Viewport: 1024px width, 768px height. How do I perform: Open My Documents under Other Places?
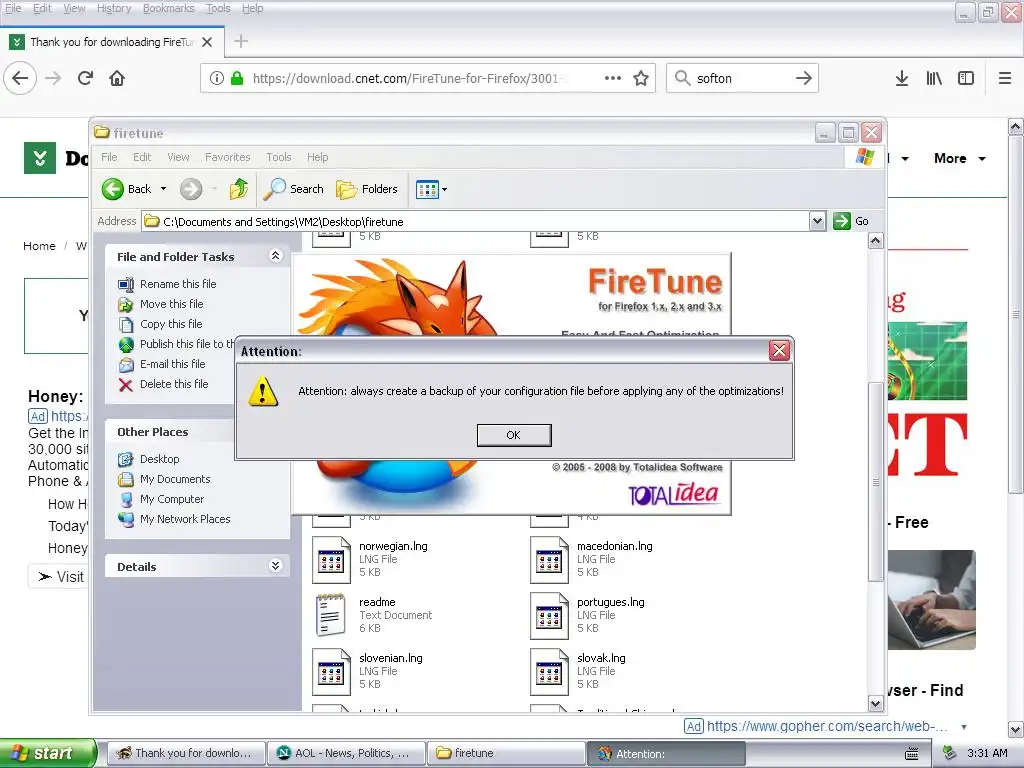coord(175,479)
